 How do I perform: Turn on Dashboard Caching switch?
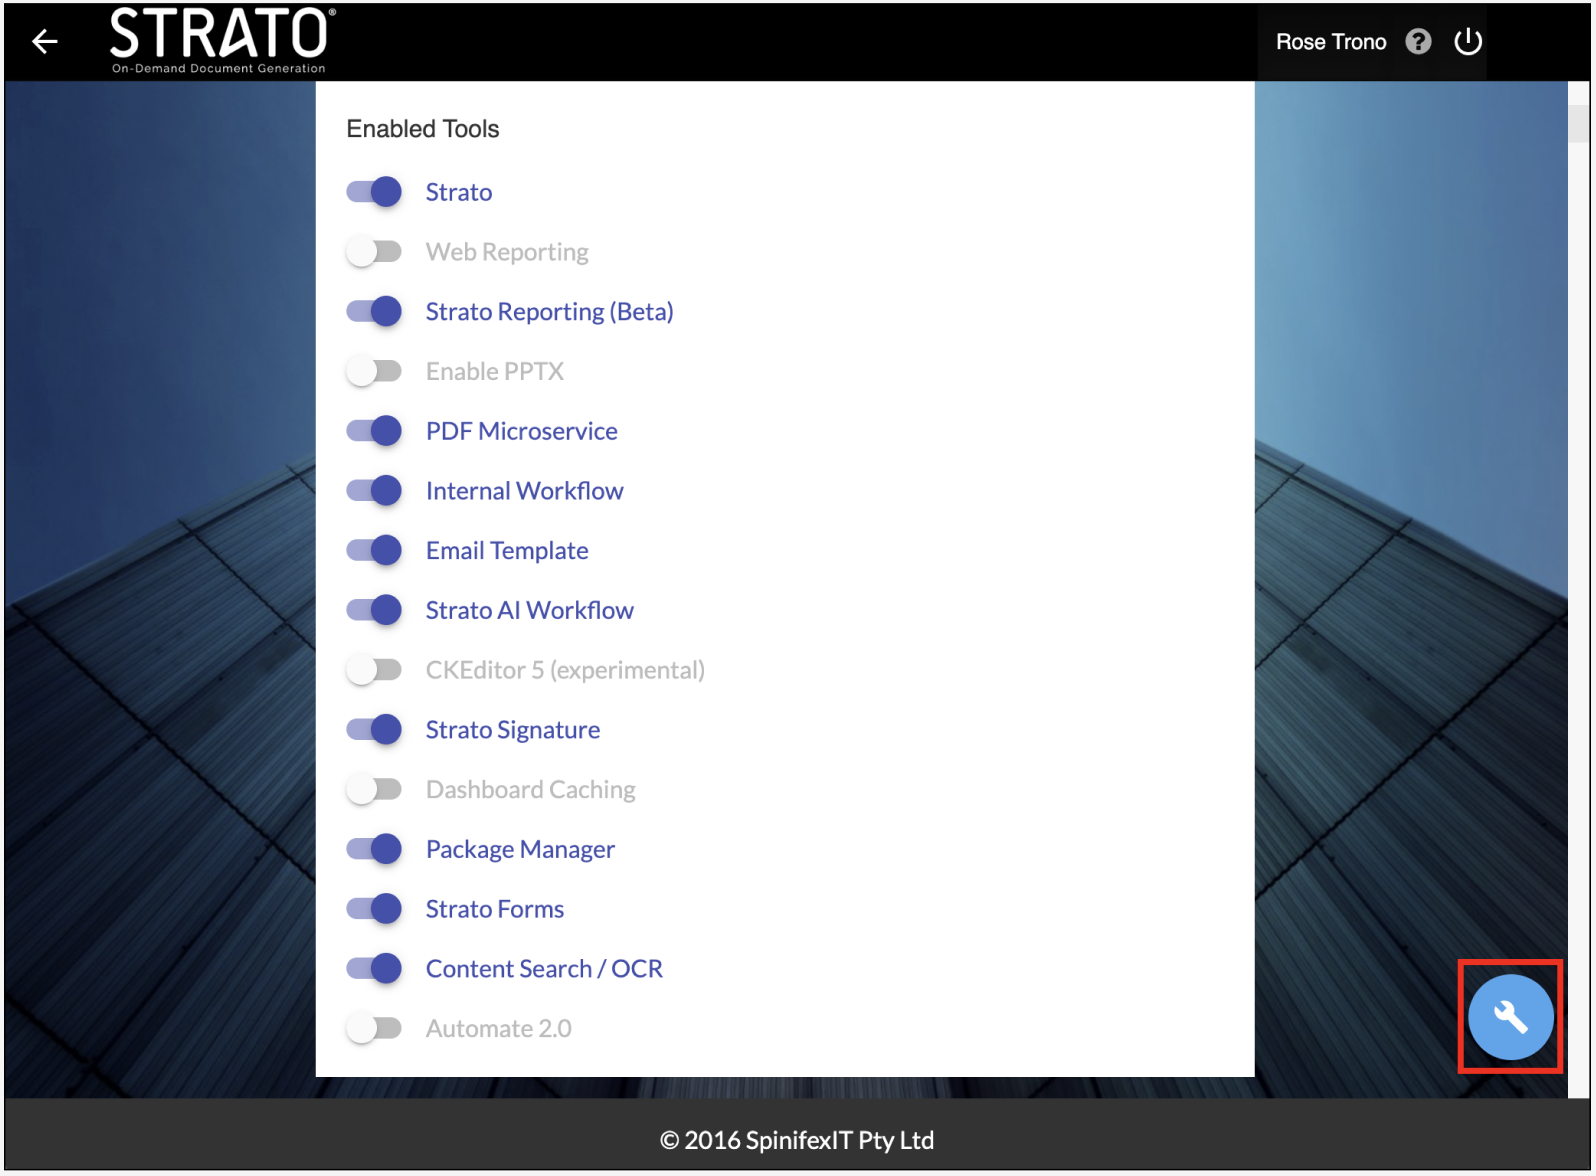(374, 790)
